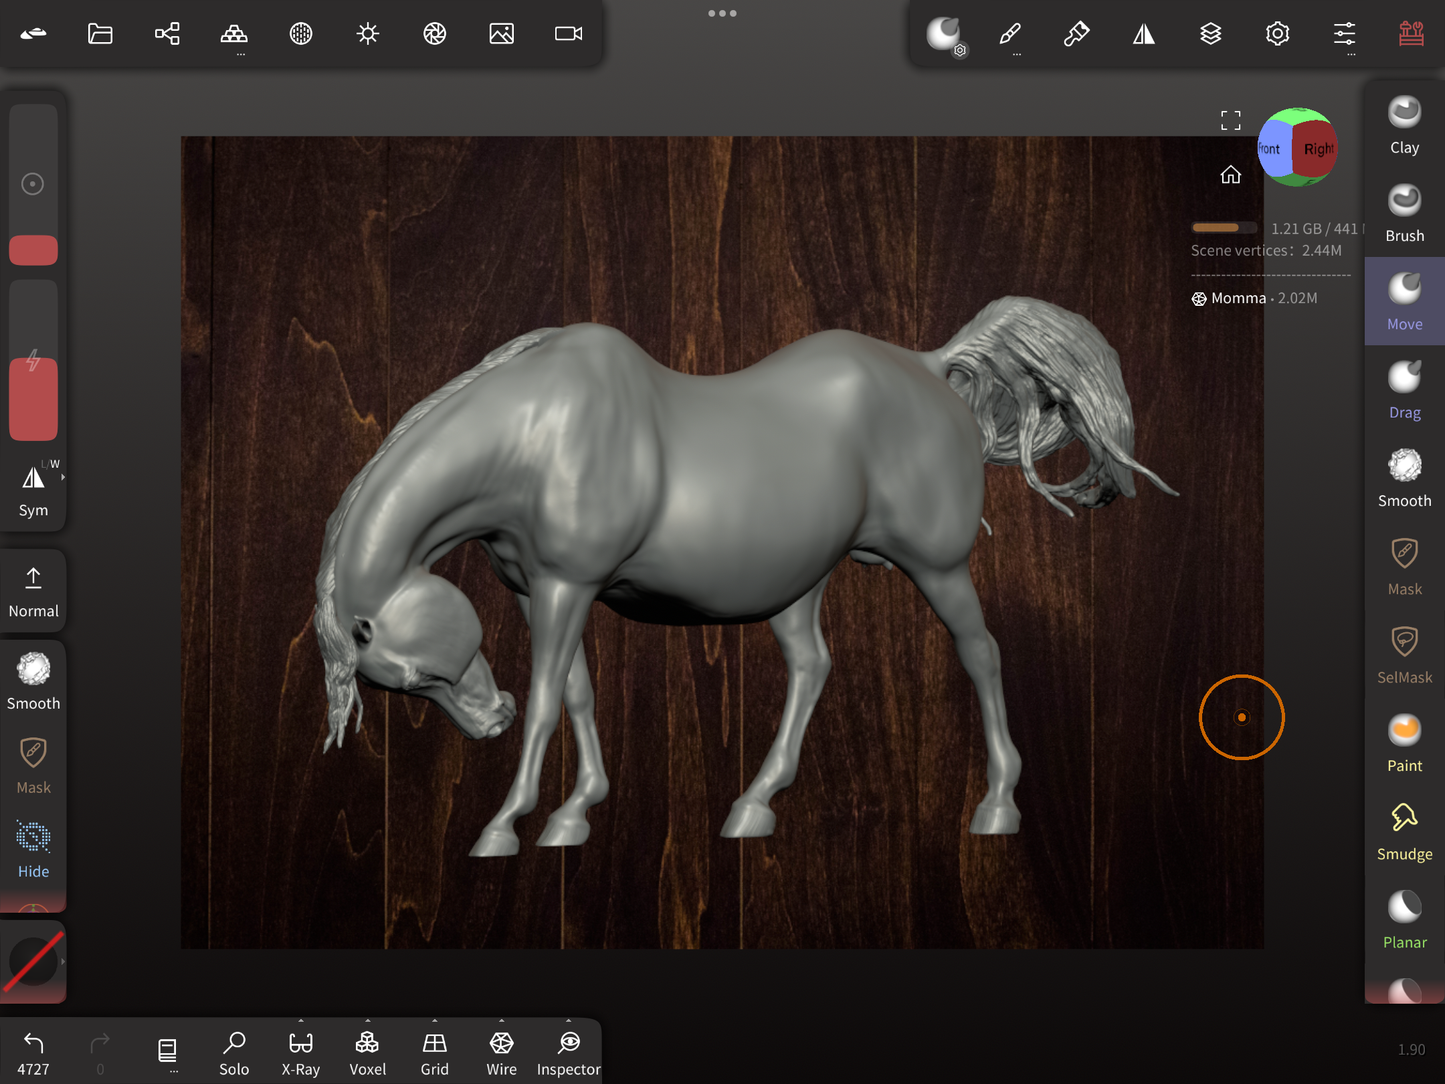
Task: Select the Clay sculpting tool
Action: [x=1404, y=125]
